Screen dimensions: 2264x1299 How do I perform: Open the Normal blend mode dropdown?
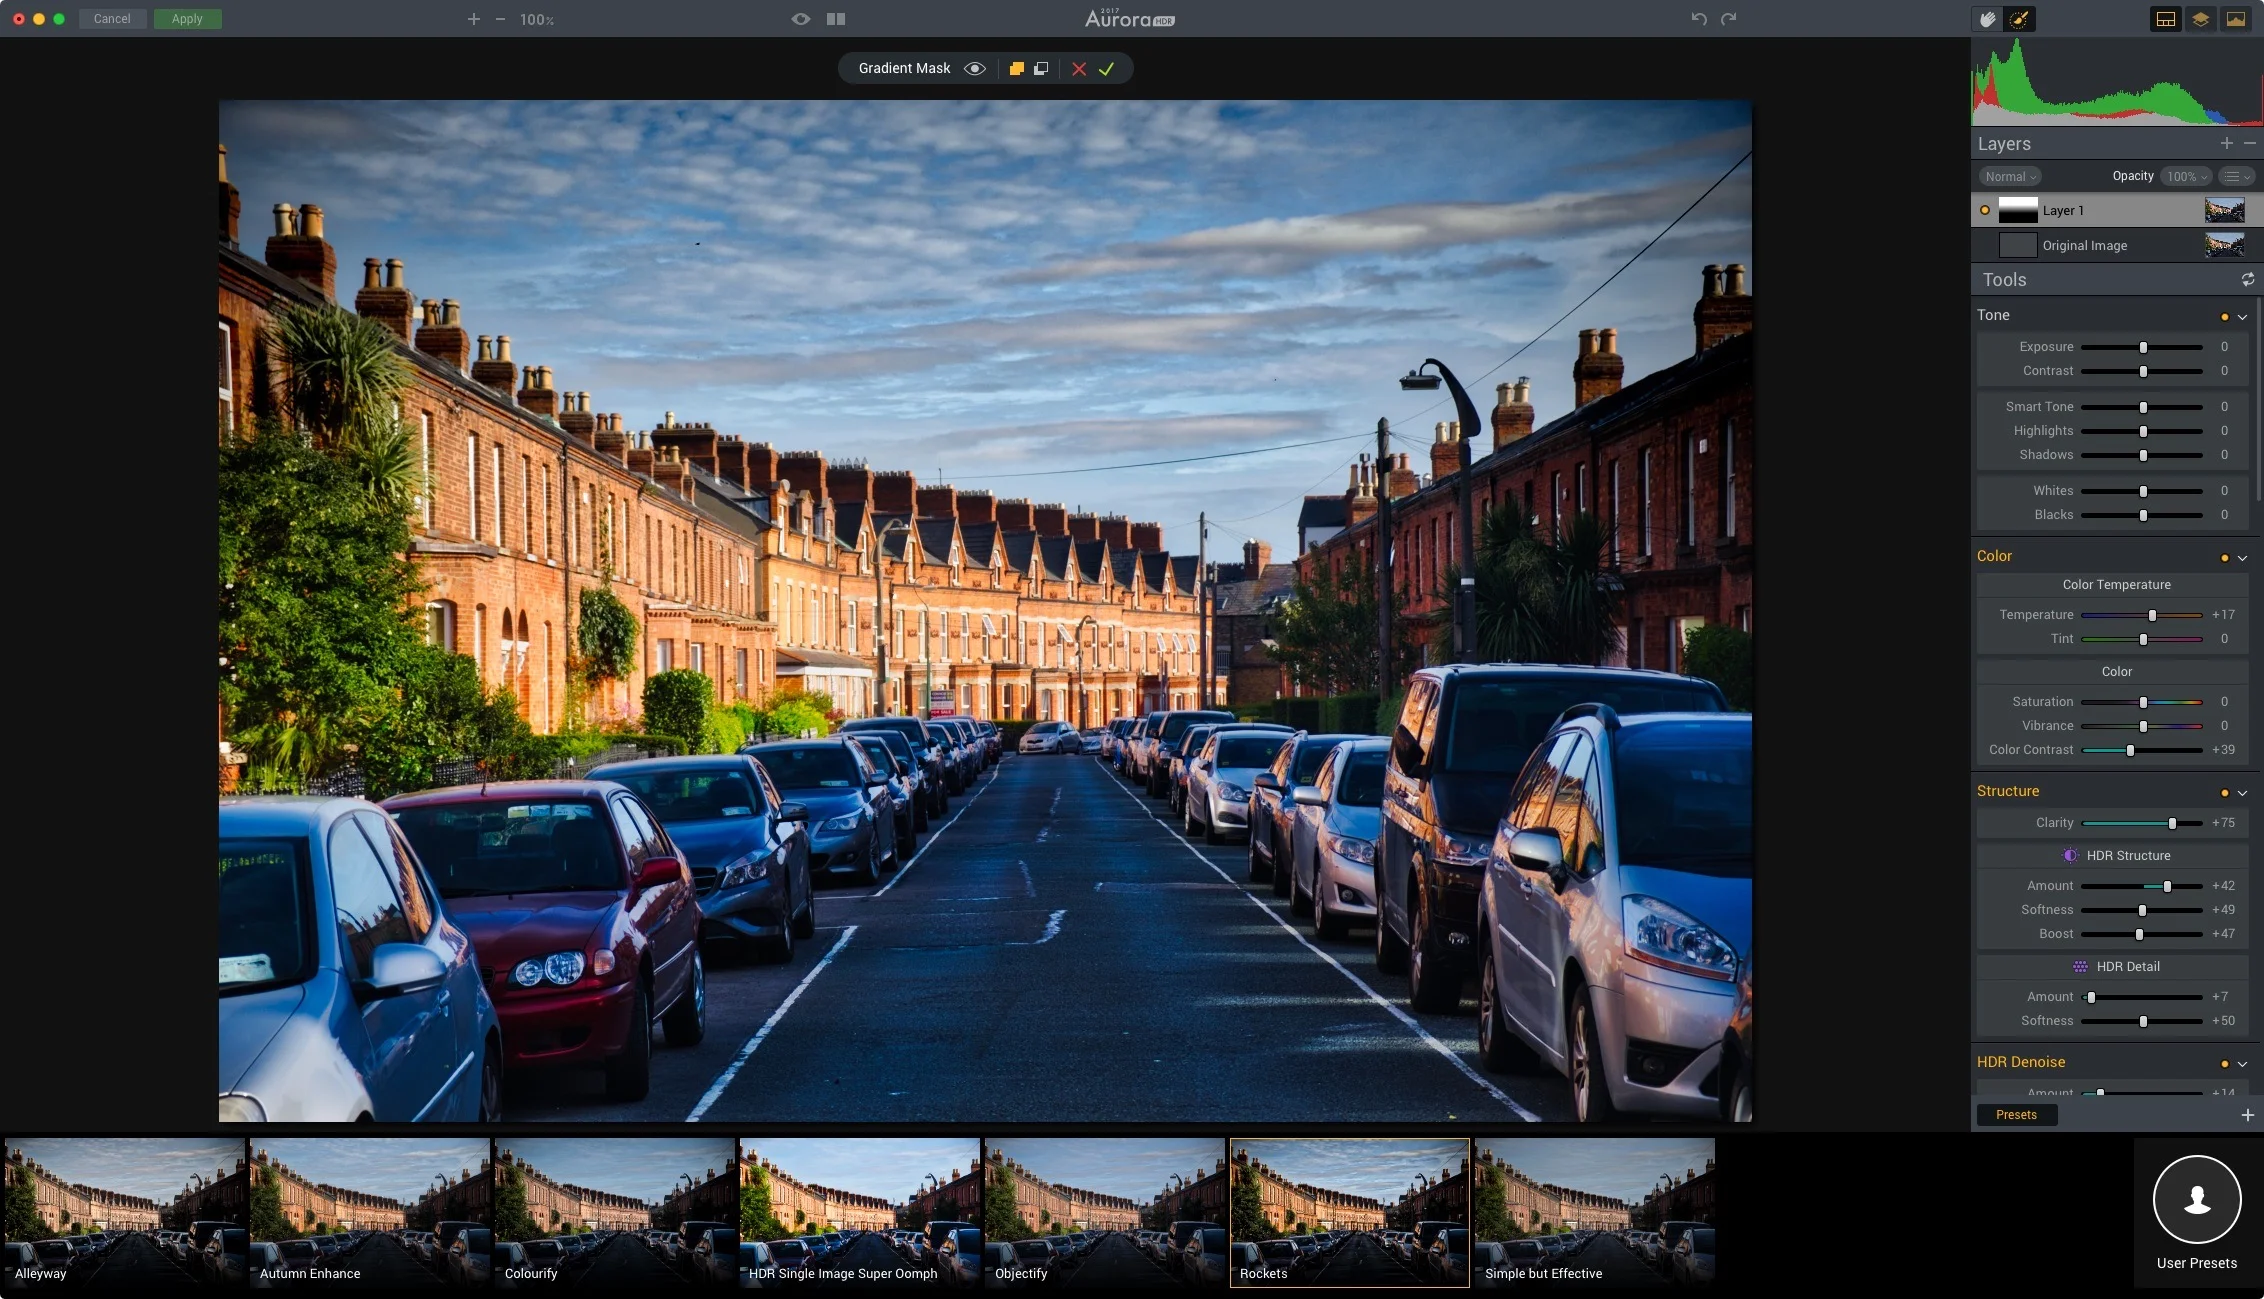(x=2009, y=177)
